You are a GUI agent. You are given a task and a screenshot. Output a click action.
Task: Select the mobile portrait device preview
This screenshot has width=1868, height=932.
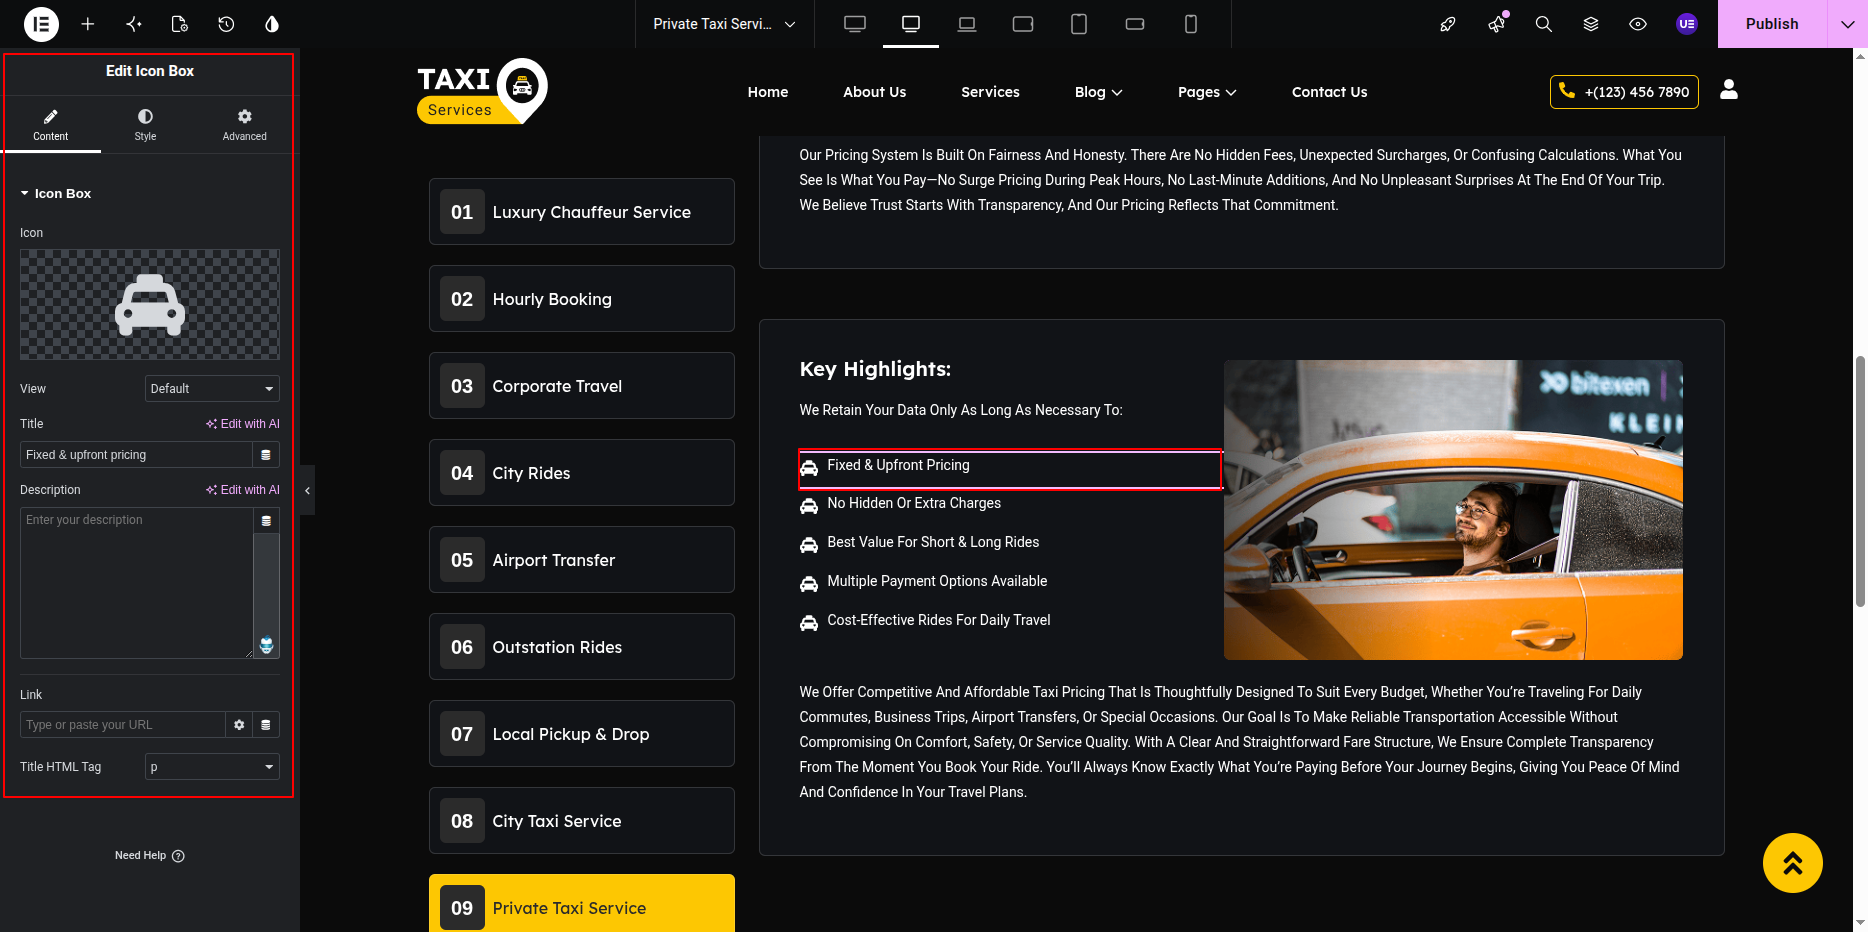[x=1191, y=24]
